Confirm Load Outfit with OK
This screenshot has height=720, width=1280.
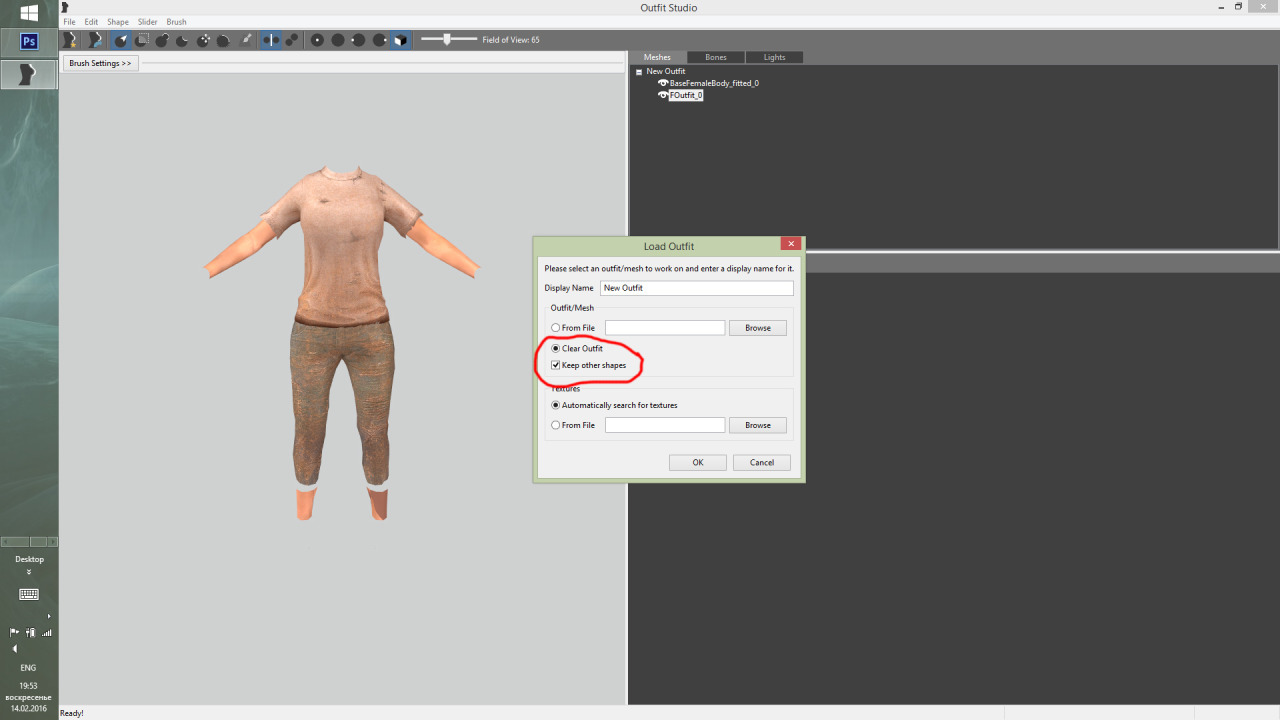698,462
